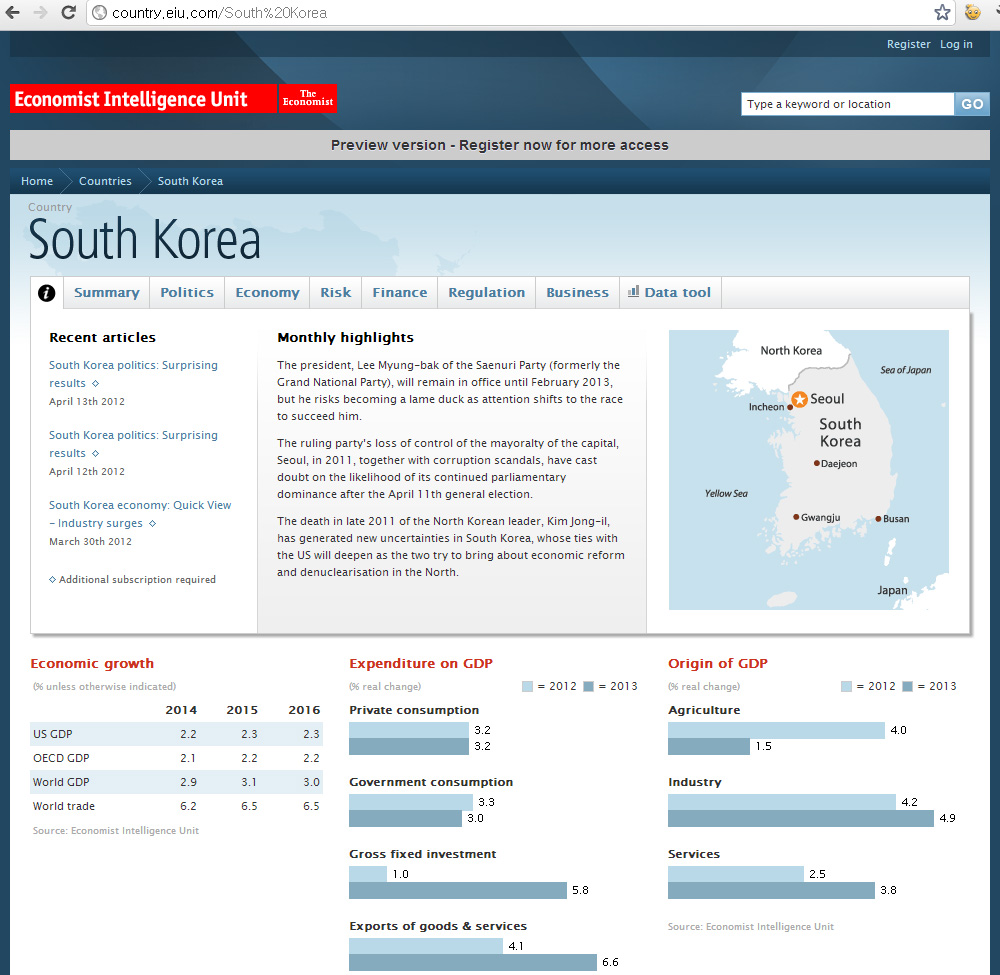
Task: Select the Economy tab
Action: click(x=267, y=293)
